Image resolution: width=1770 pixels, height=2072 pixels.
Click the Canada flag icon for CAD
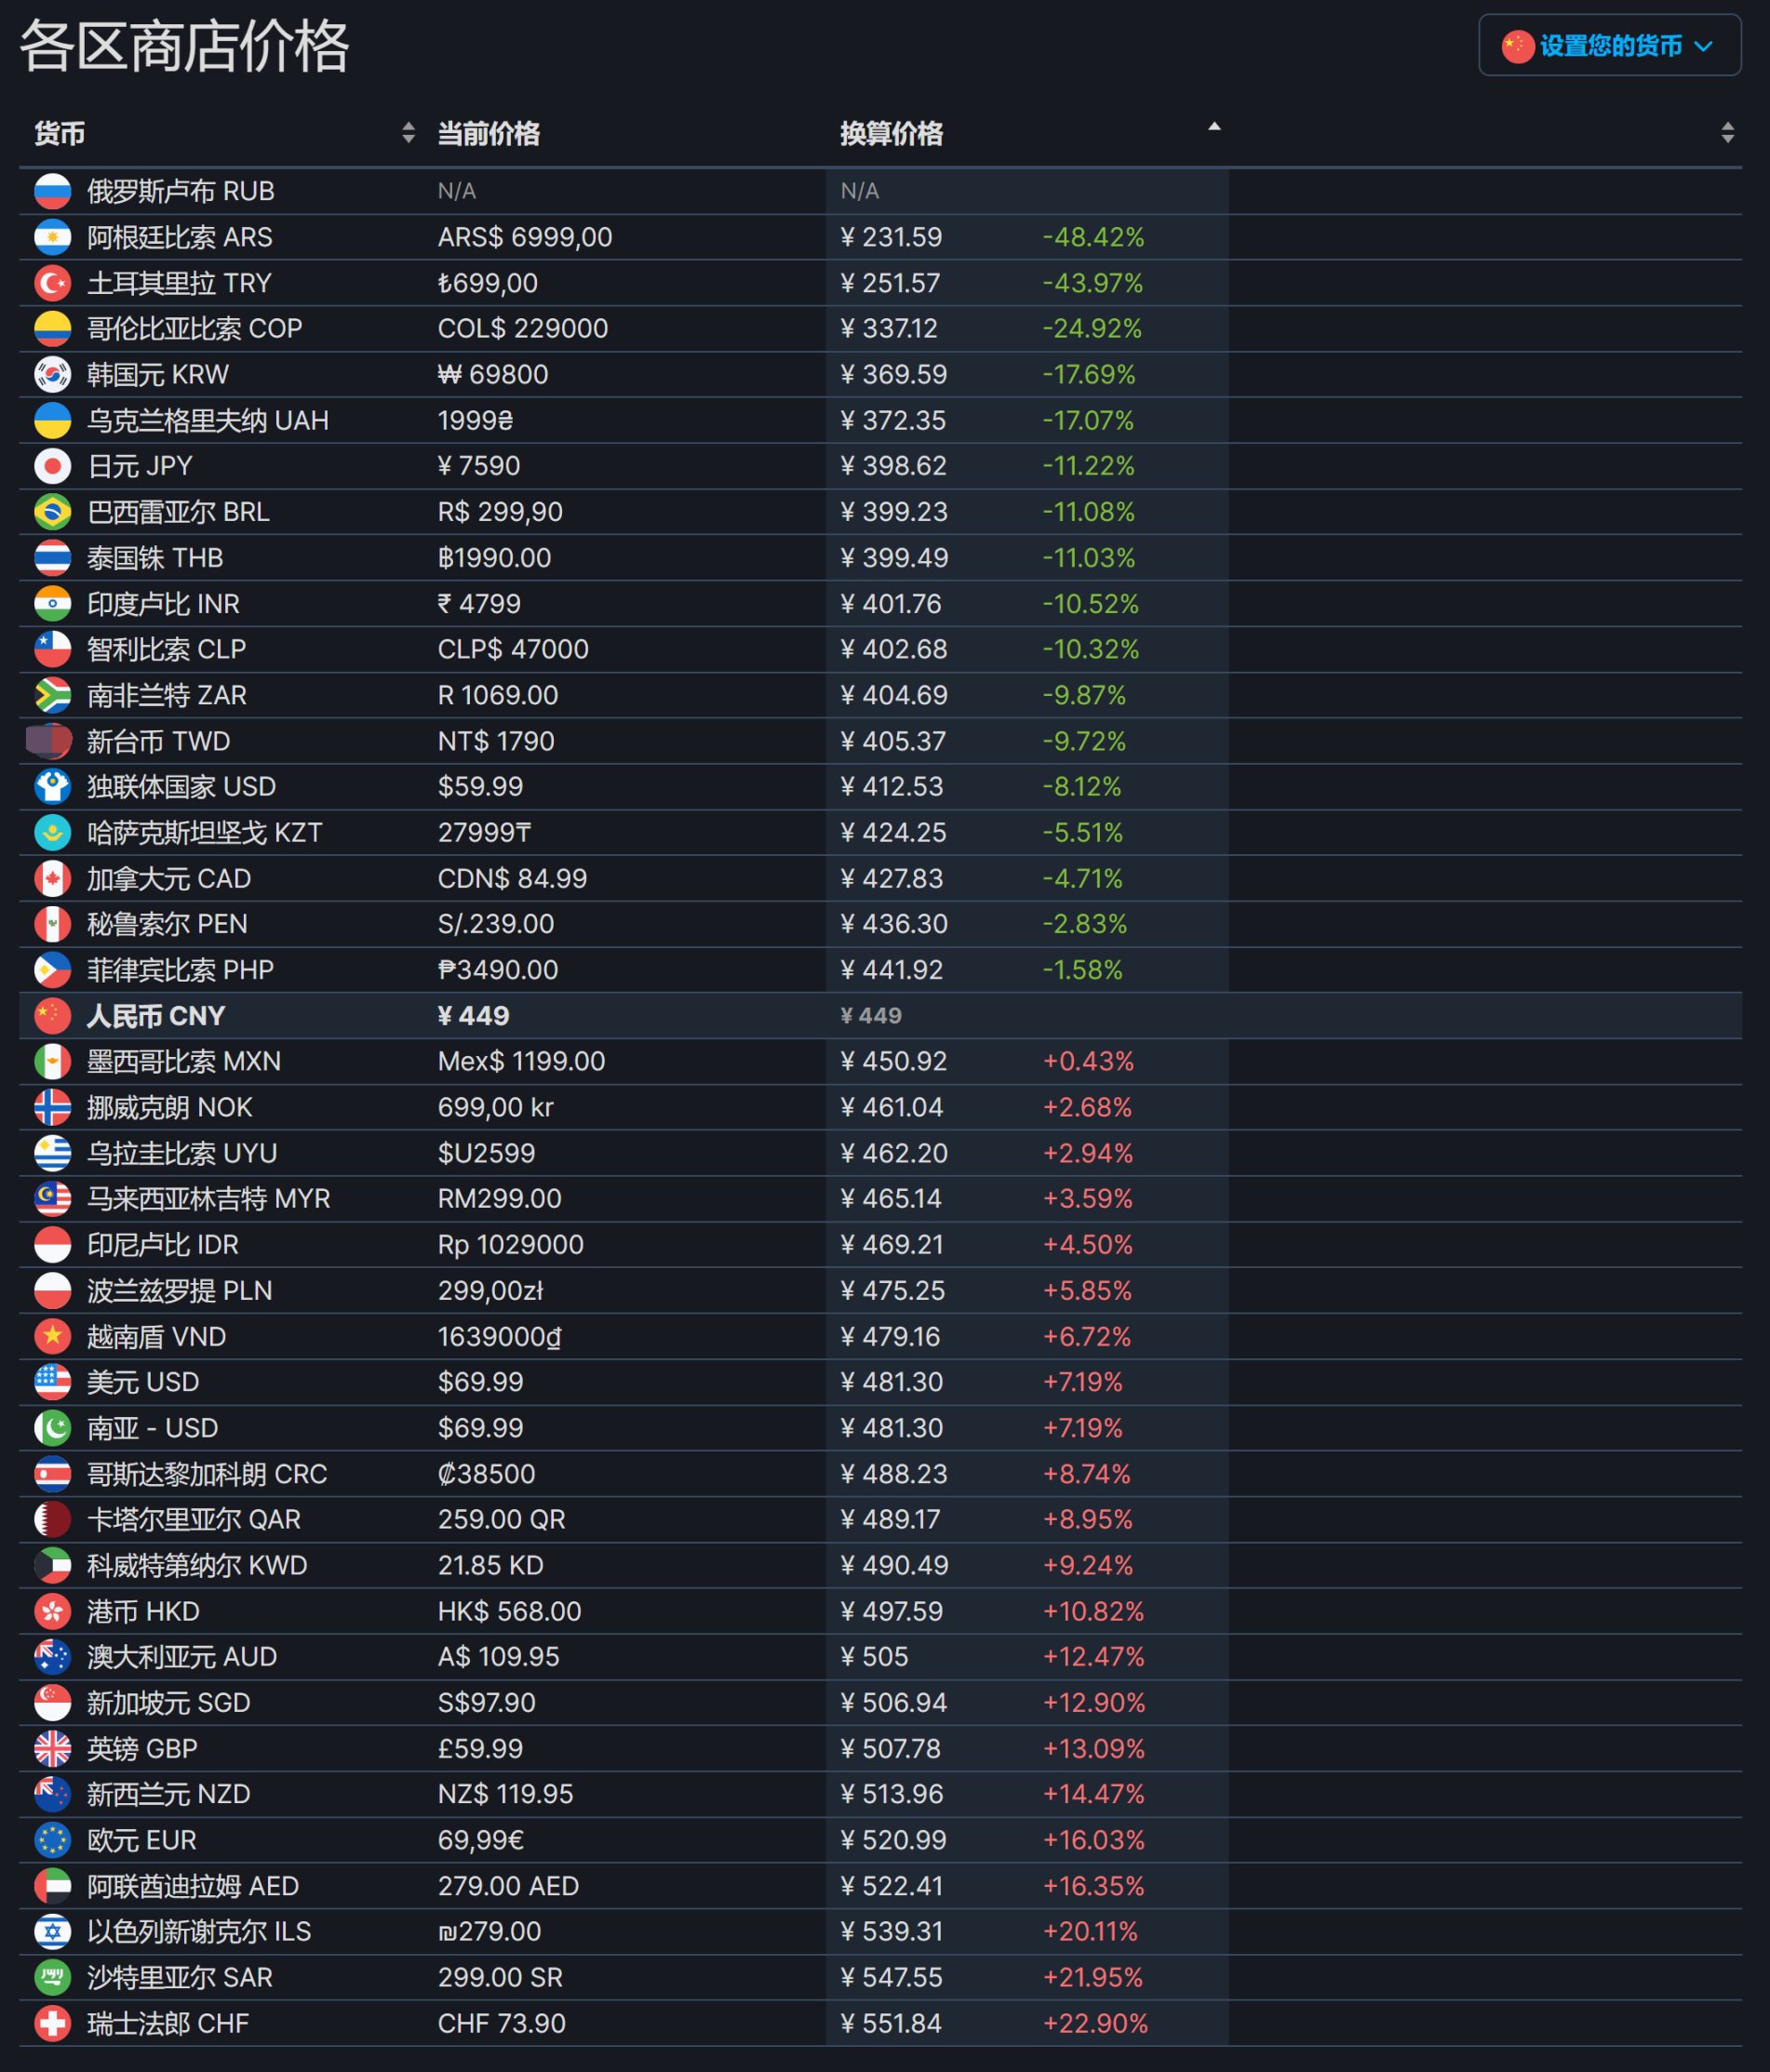coord(52,879)
